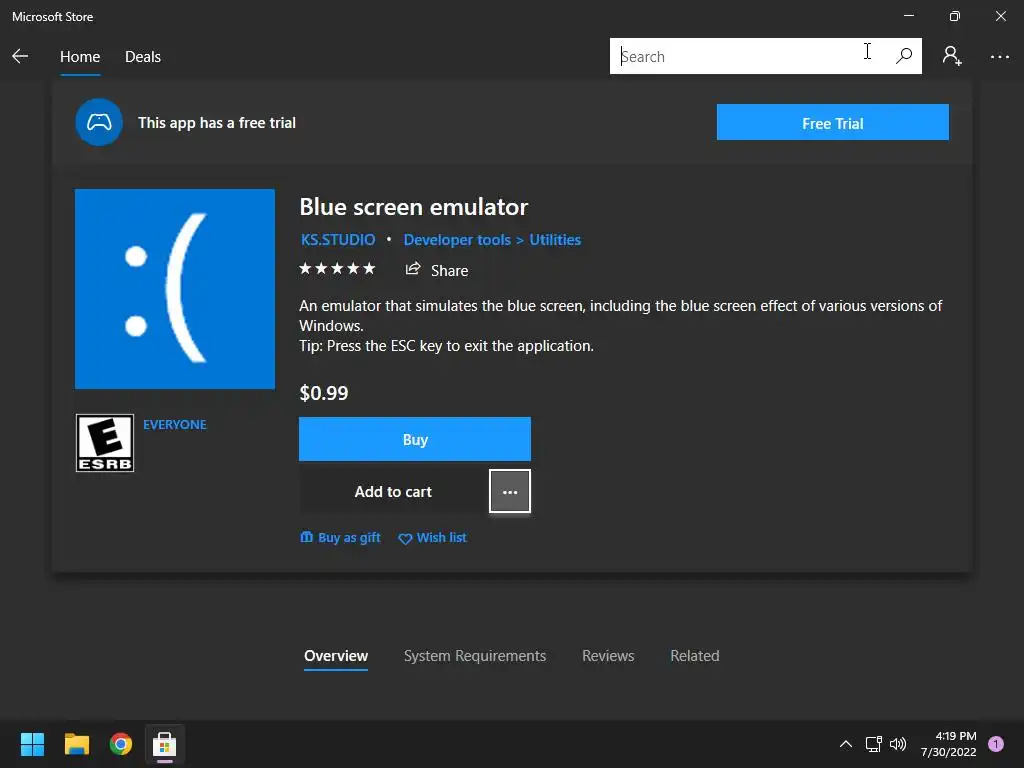
Task: Click Buy as gift link
Action: (x=340, y=537)
